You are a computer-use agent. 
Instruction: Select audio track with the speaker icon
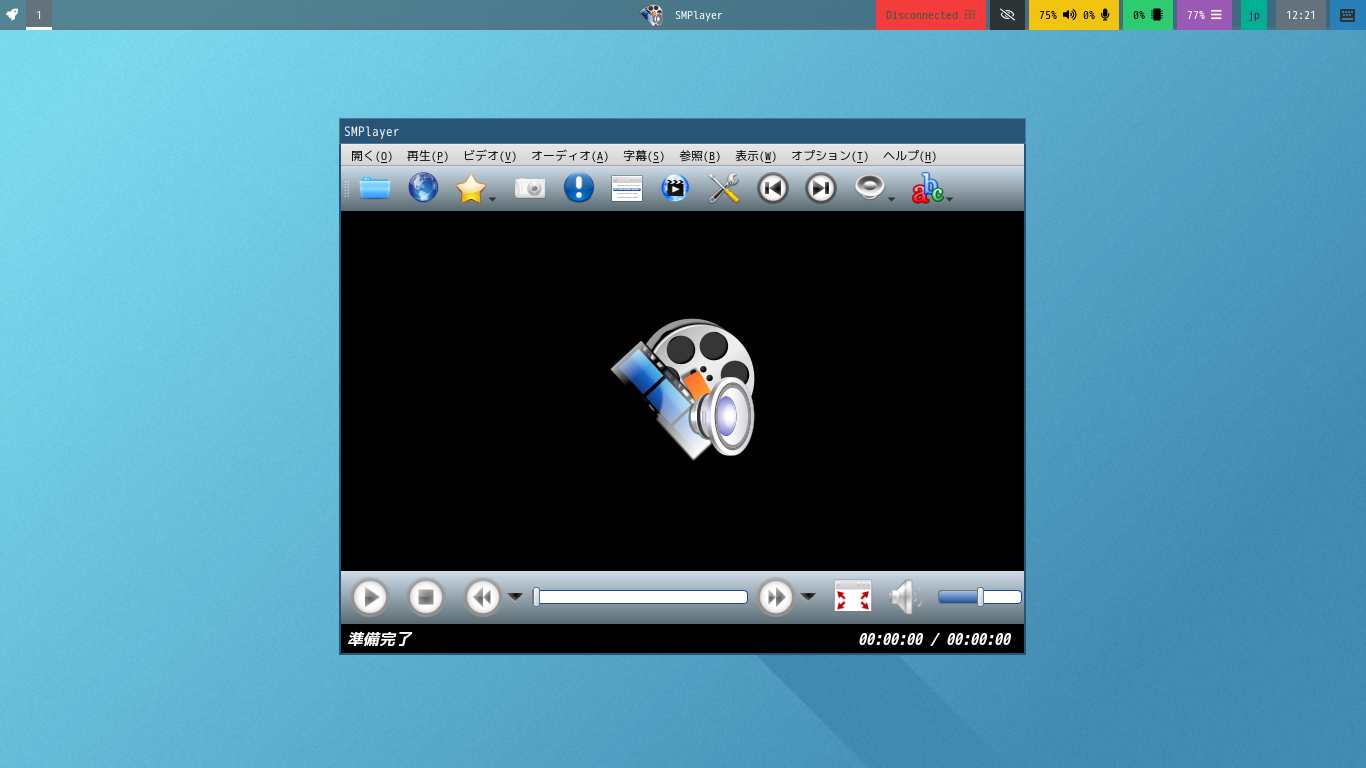[x=870, y=188]
